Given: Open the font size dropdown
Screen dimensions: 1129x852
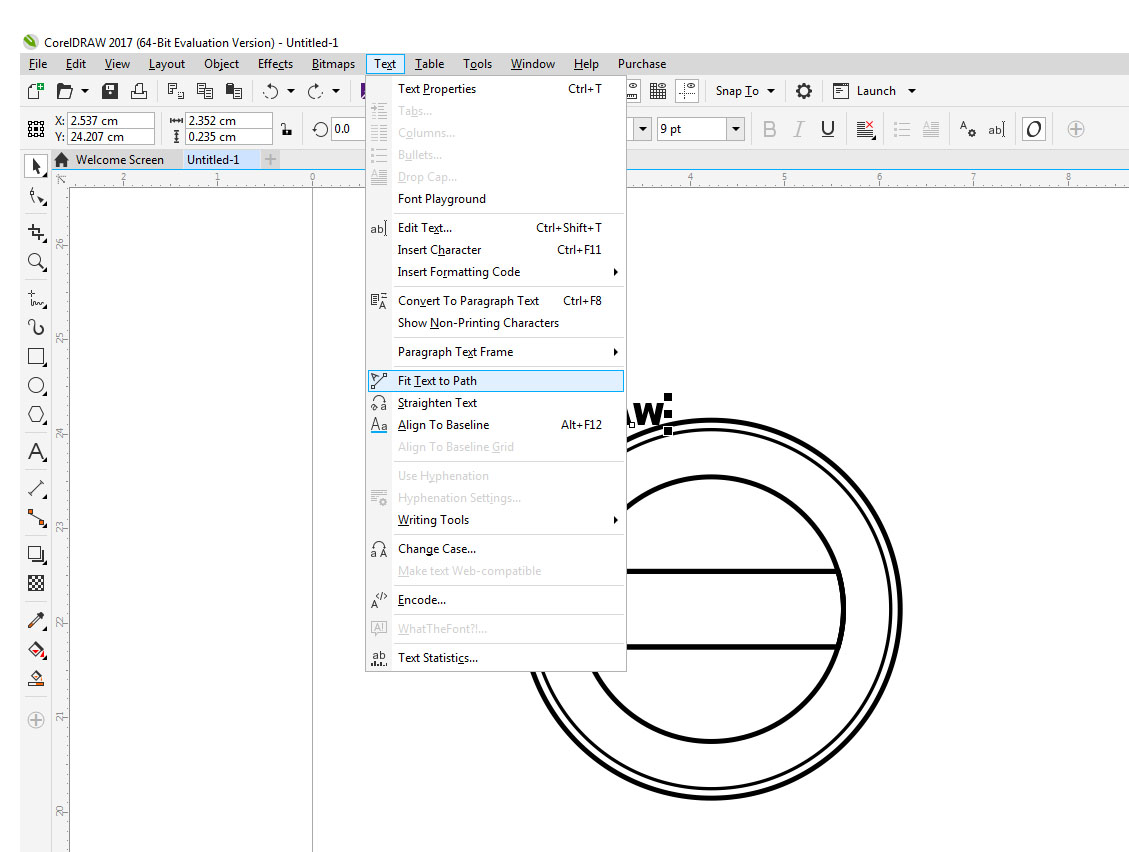Looking at the screenshot, I should coord(735,129).
